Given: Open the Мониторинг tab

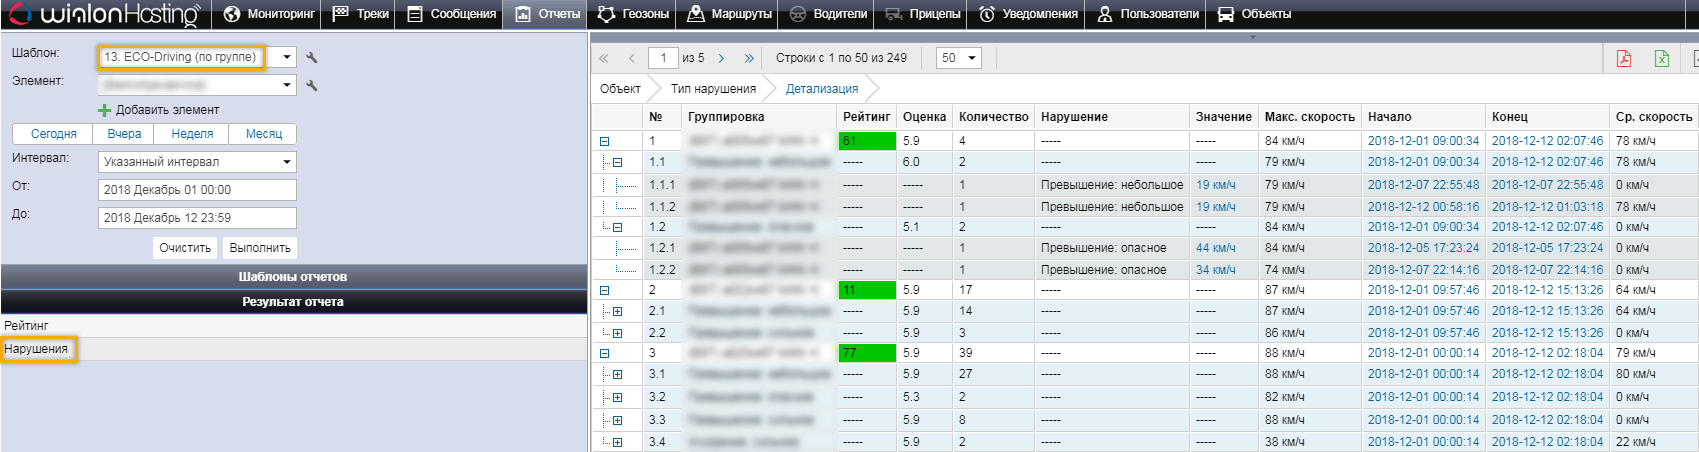Looking at the screenshot, I should point(269,14).
